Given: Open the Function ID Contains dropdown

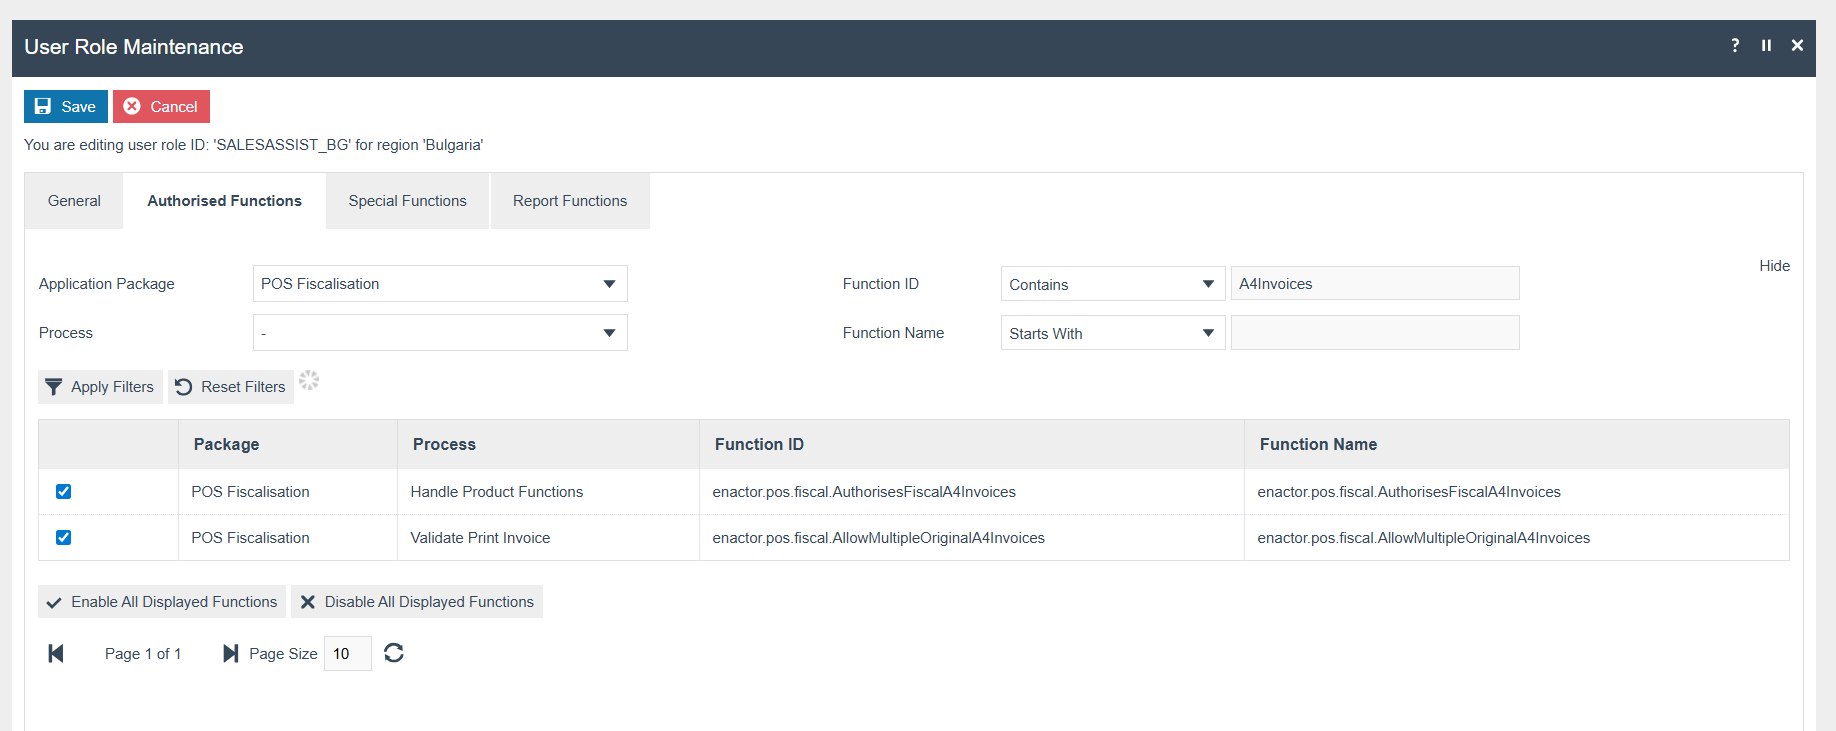Looking at the screenshot, I should coord(1112,284).
